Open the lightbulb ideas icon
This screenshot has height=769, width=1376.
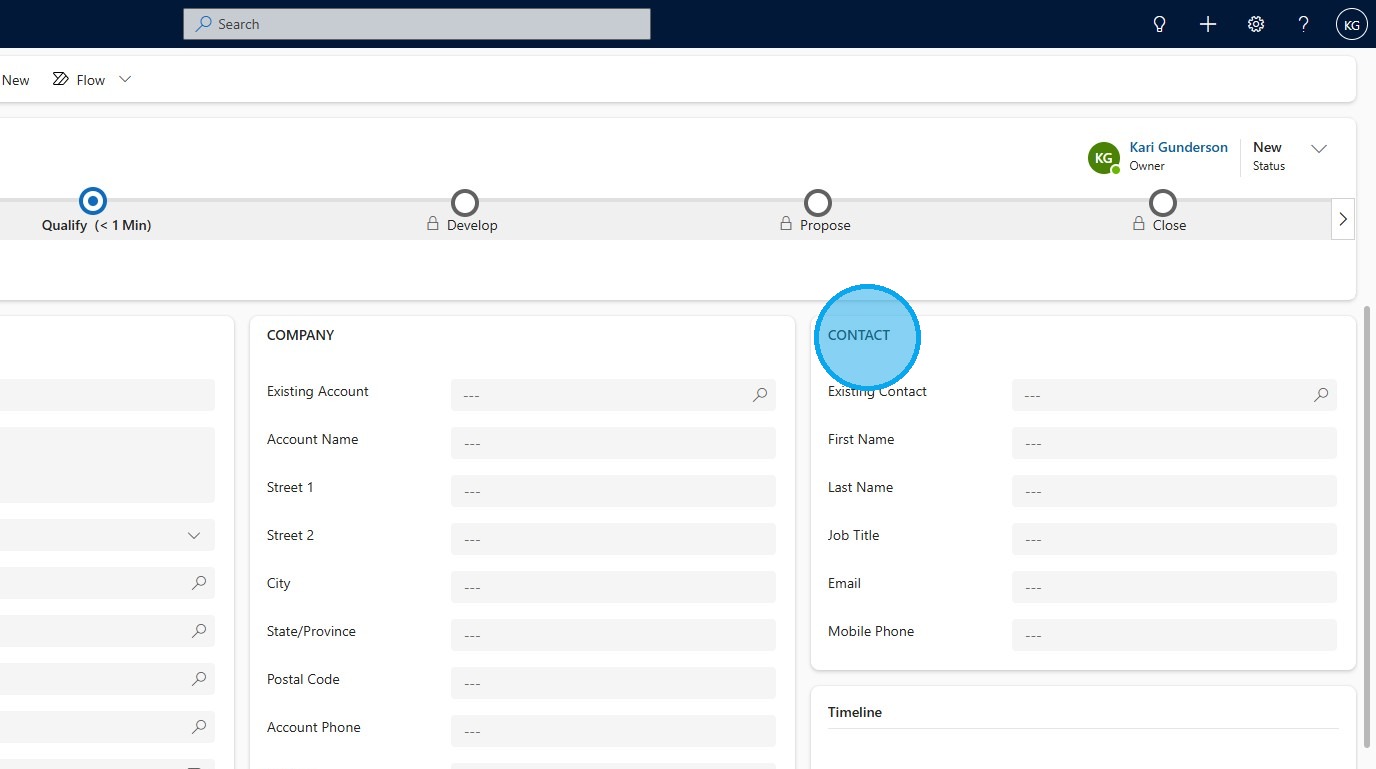click(1160, 24)
